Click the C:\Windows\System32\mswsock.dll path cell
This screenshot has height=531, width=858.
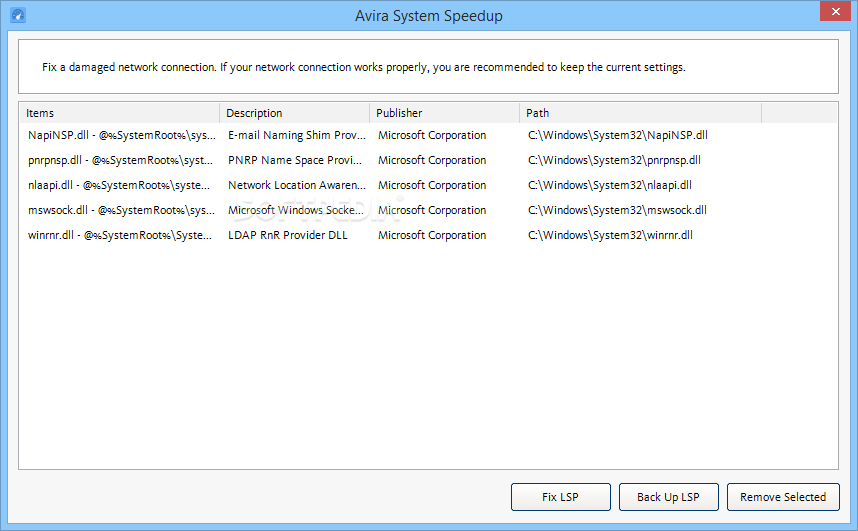point(617,210)
